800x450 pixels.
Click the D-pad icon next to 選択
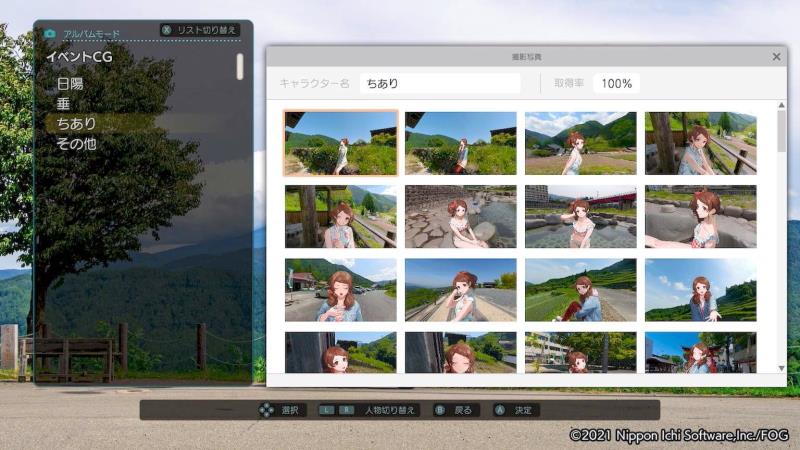click(266, 410)
